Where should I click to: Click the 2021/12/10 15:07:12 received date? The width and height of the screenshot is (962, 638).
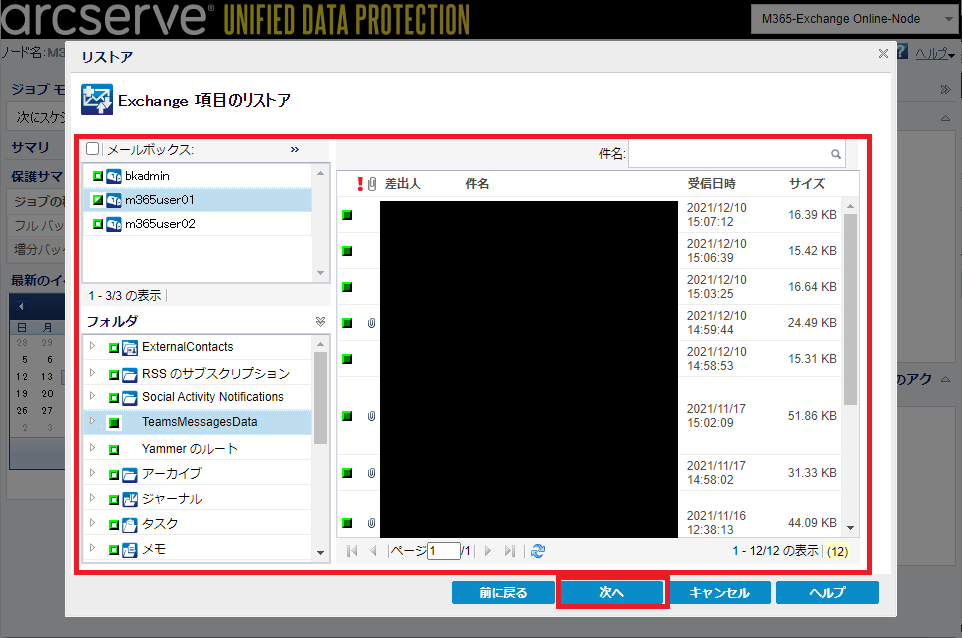(717, 215)
